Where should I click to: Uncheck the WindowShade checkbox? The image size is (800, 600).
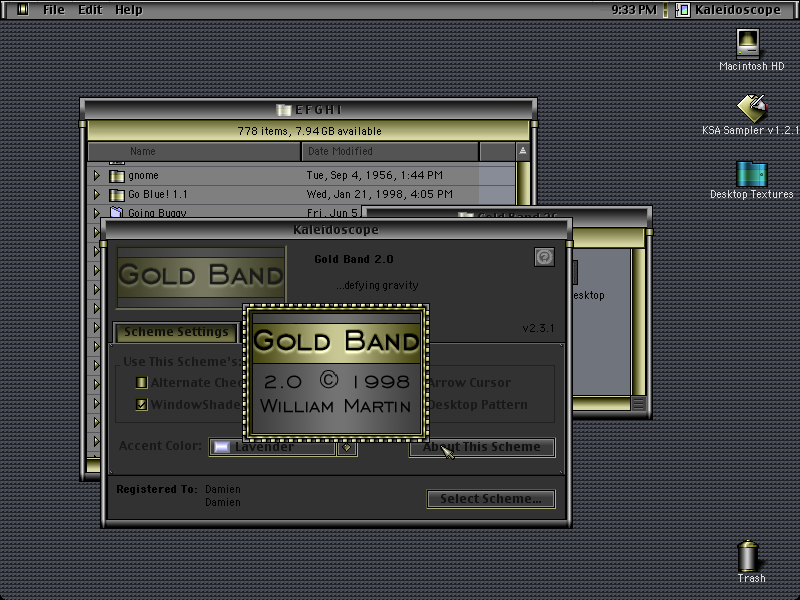click(141, 405)
